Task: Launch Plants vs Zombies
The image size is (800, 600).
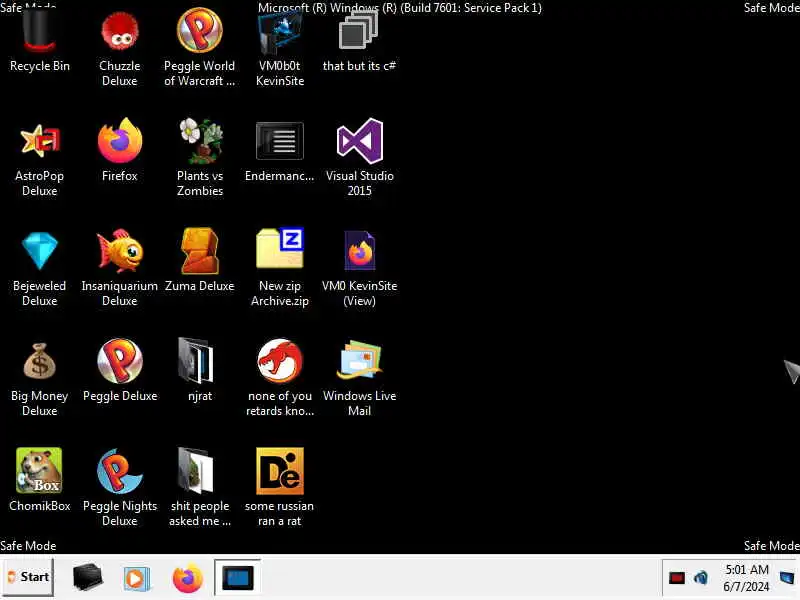Action: coord(199,158)
